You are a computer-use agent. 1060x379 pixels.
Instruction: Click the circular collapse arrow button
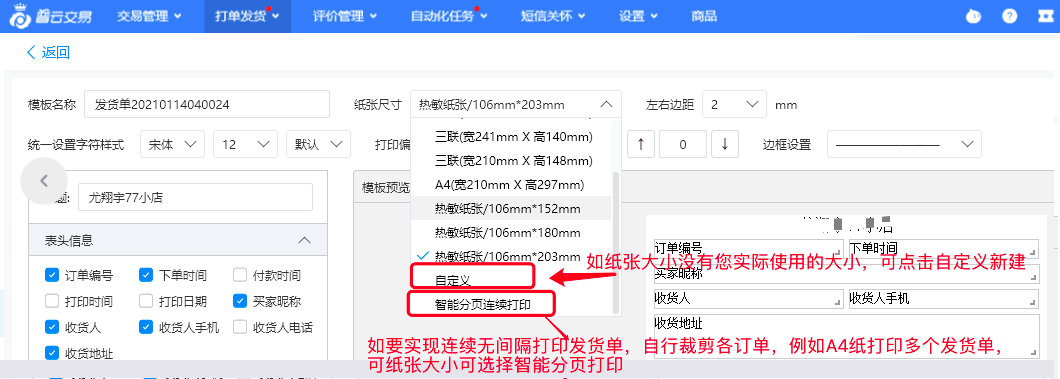(x=44, y=181)
